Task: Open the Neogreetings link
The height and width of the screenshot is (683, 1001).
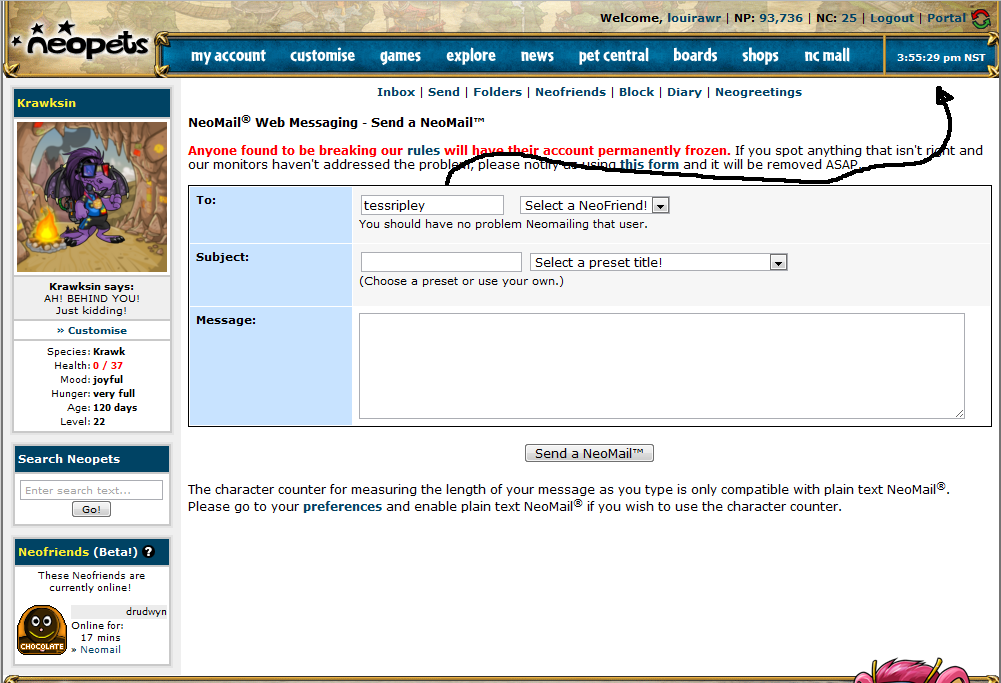Action: (758, 92)
